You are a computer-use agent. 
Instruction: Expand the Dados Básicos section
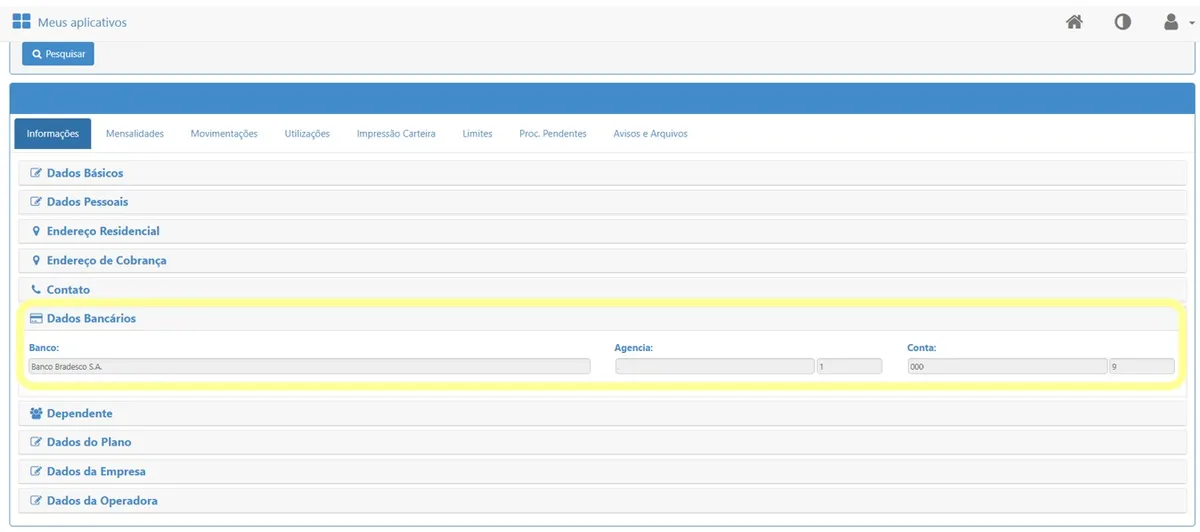point(85,173)
